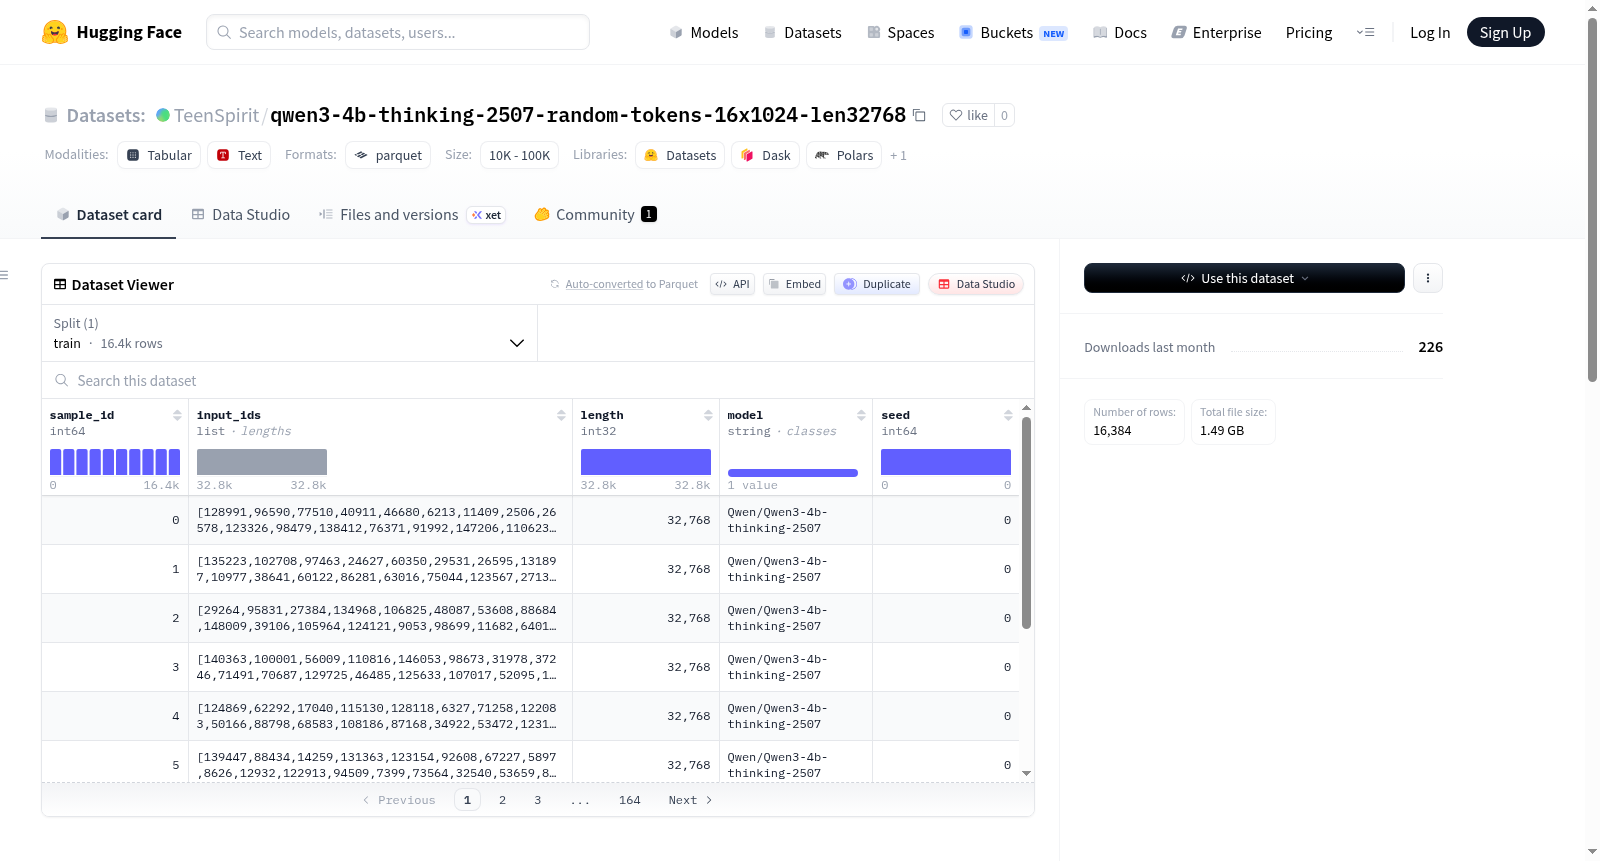Open Data Studio from viewer header

pyautogui.click(x=976, y=284)
